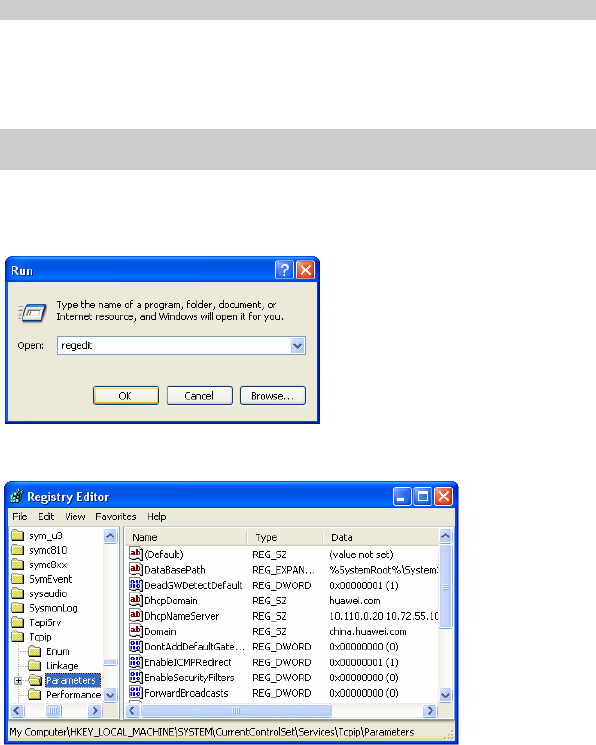Click the ForwardBroadcasts DWORD icon
Viewport: 596px width, 745px height.
(135, 692)
